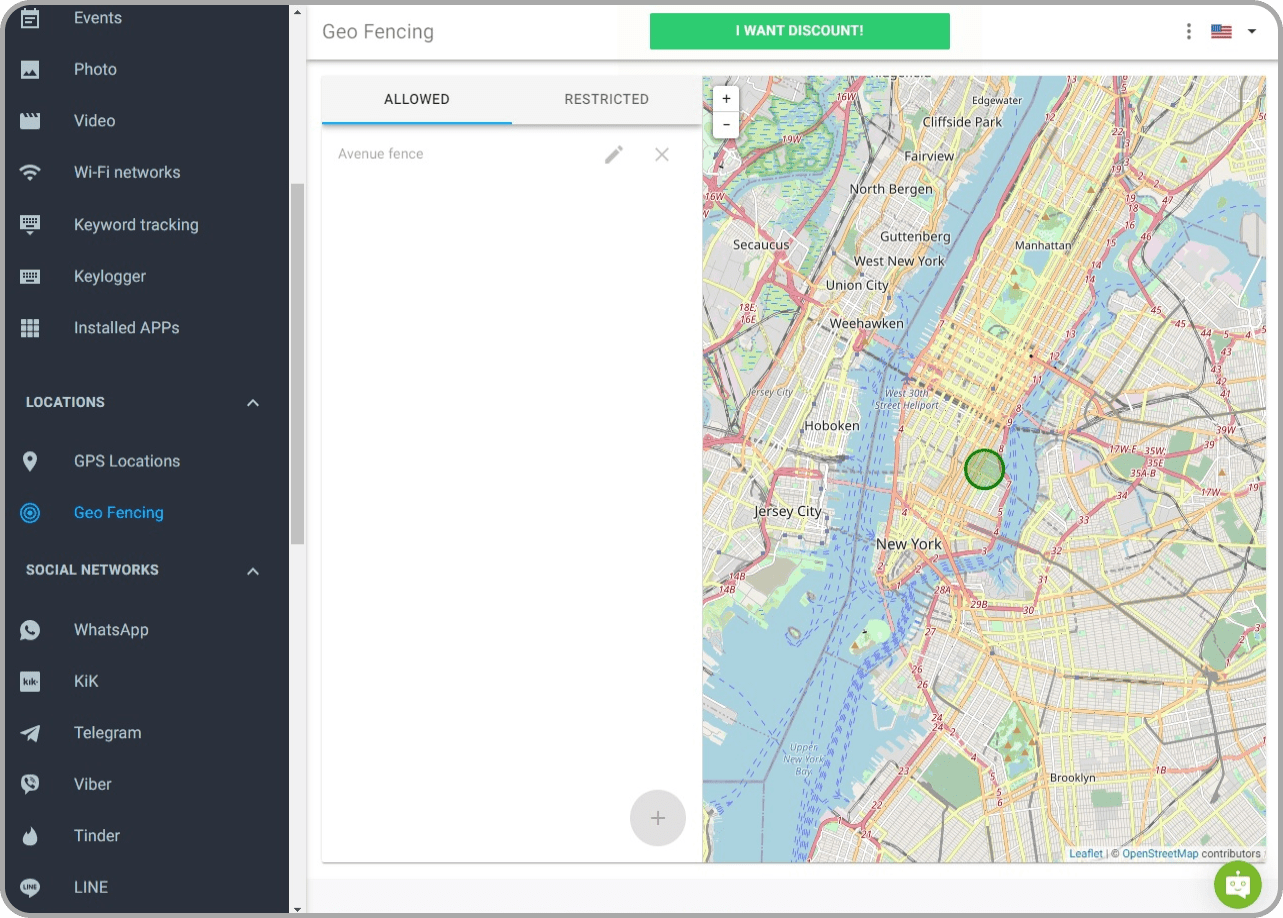The image size is (1283, 918).
Task: Open the Events section icon
Action: coord(30,18)
